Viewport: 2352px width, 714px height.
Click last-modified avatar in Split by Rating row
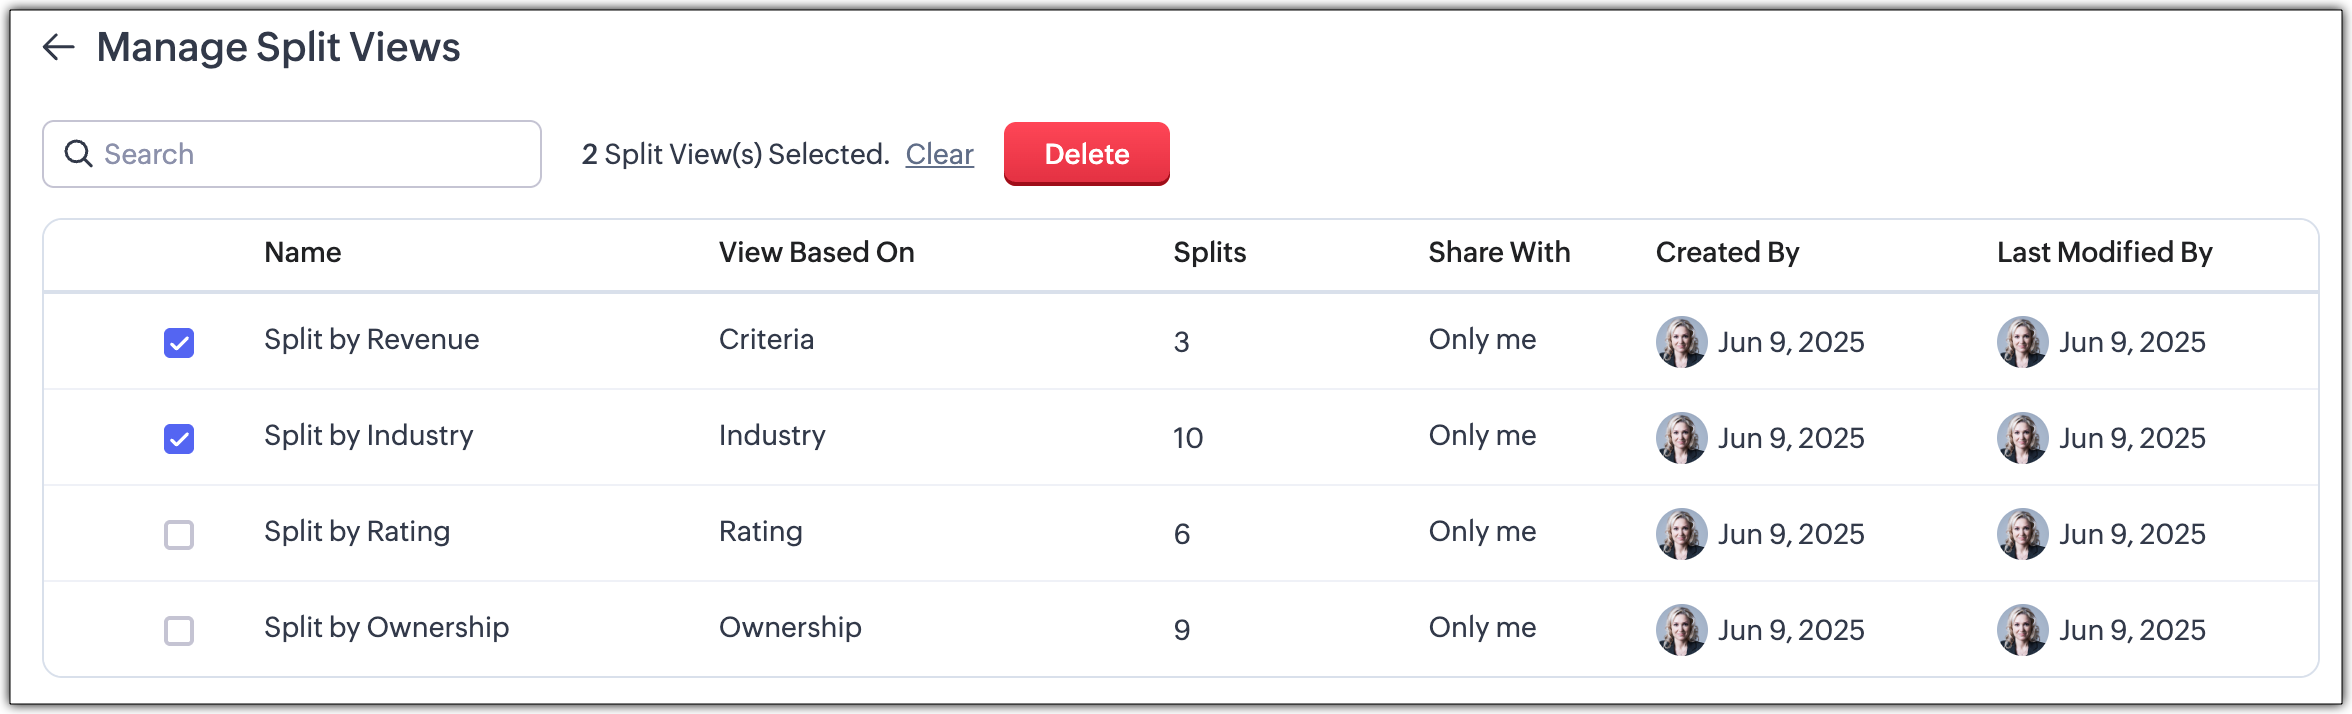2022,534
